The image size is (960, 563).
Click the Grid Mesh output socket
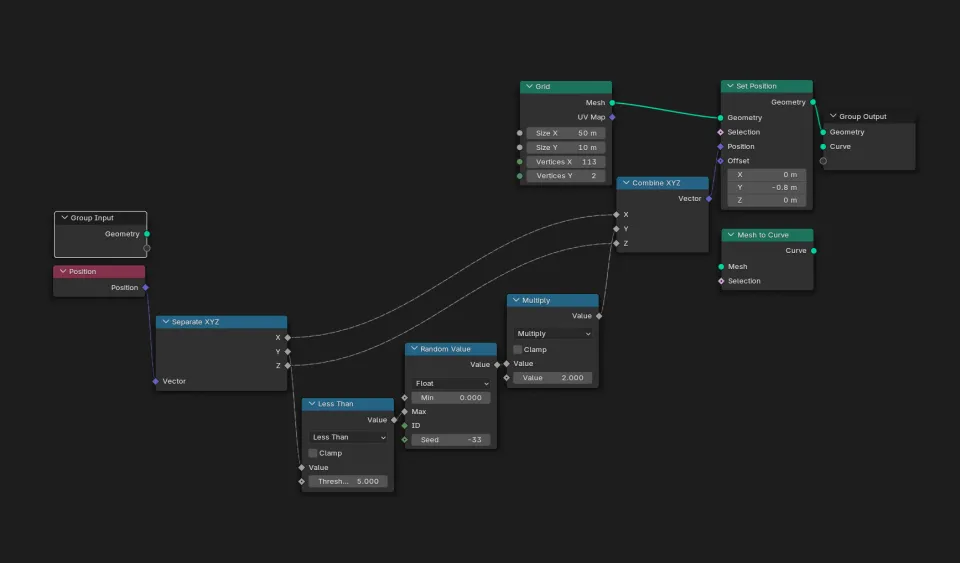(612, 103)
